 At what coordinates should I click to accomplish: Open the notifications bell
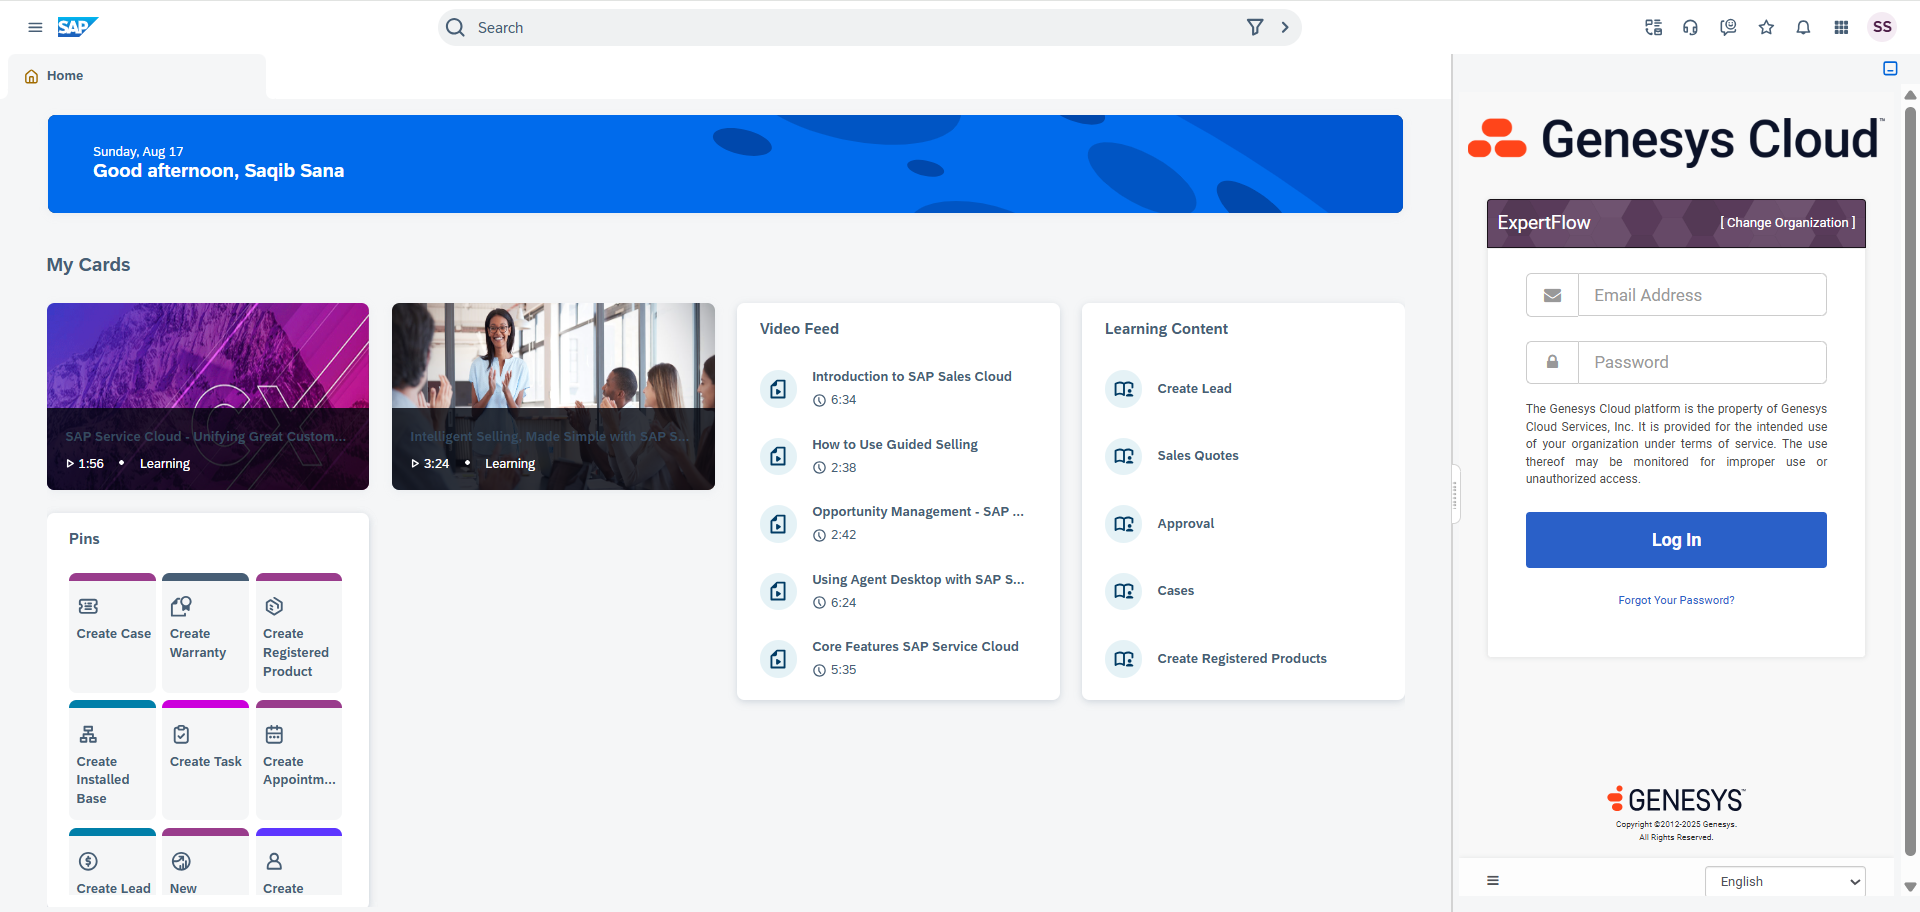click(x=1803, y=27)
